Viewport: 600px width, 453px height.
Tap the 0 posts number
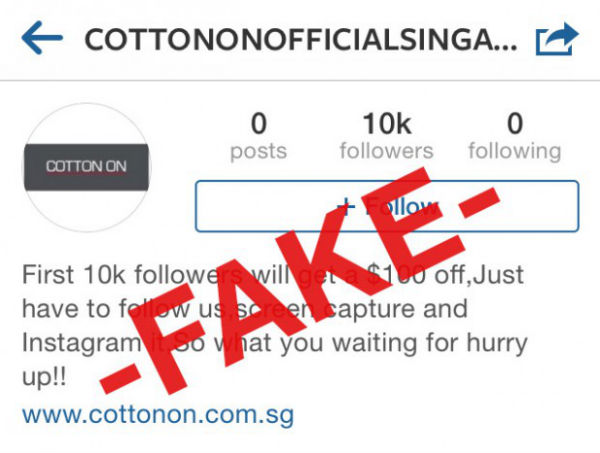259,124
